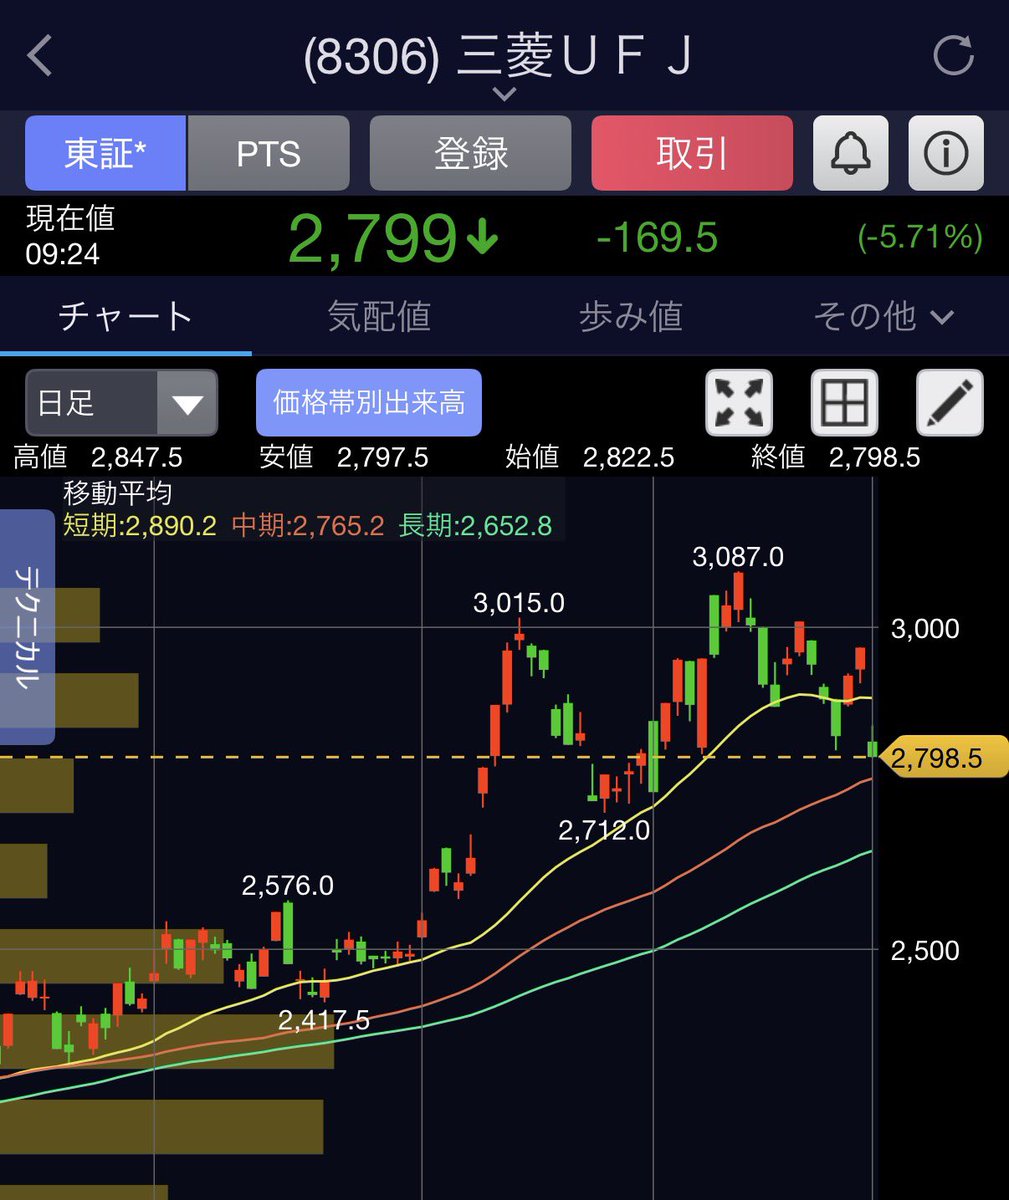Open the chart drawing pencil tool
This screenshot has height=1200, width=1009.
[x=950, y=403]
